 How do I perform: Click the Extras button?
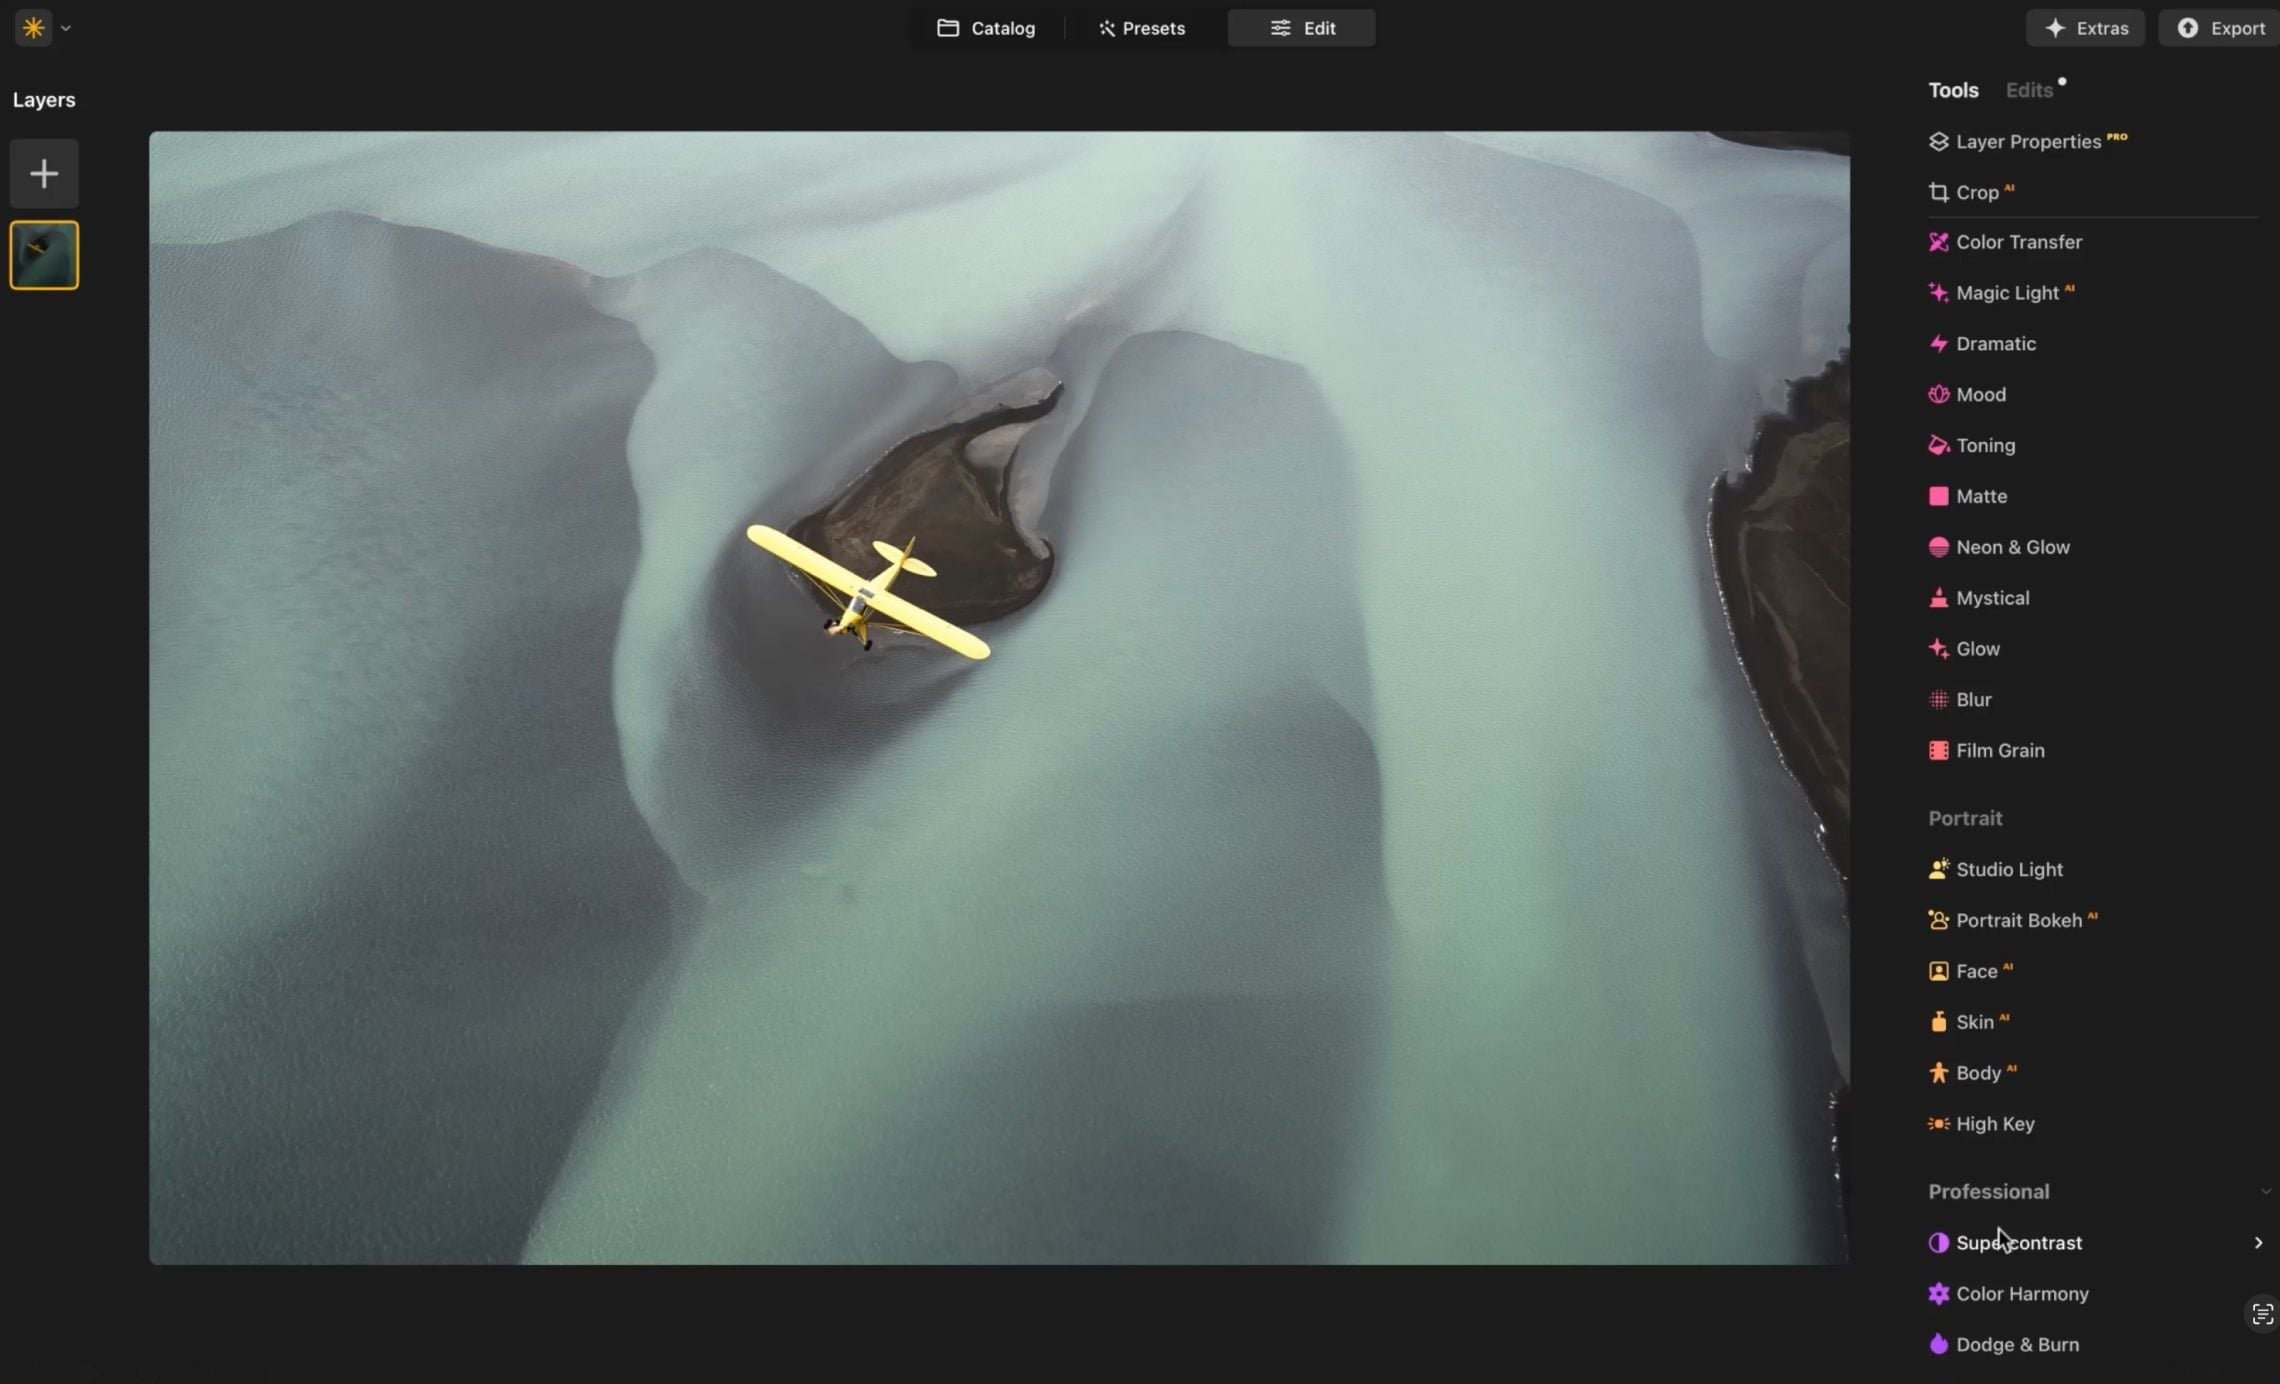point(2085,28)
